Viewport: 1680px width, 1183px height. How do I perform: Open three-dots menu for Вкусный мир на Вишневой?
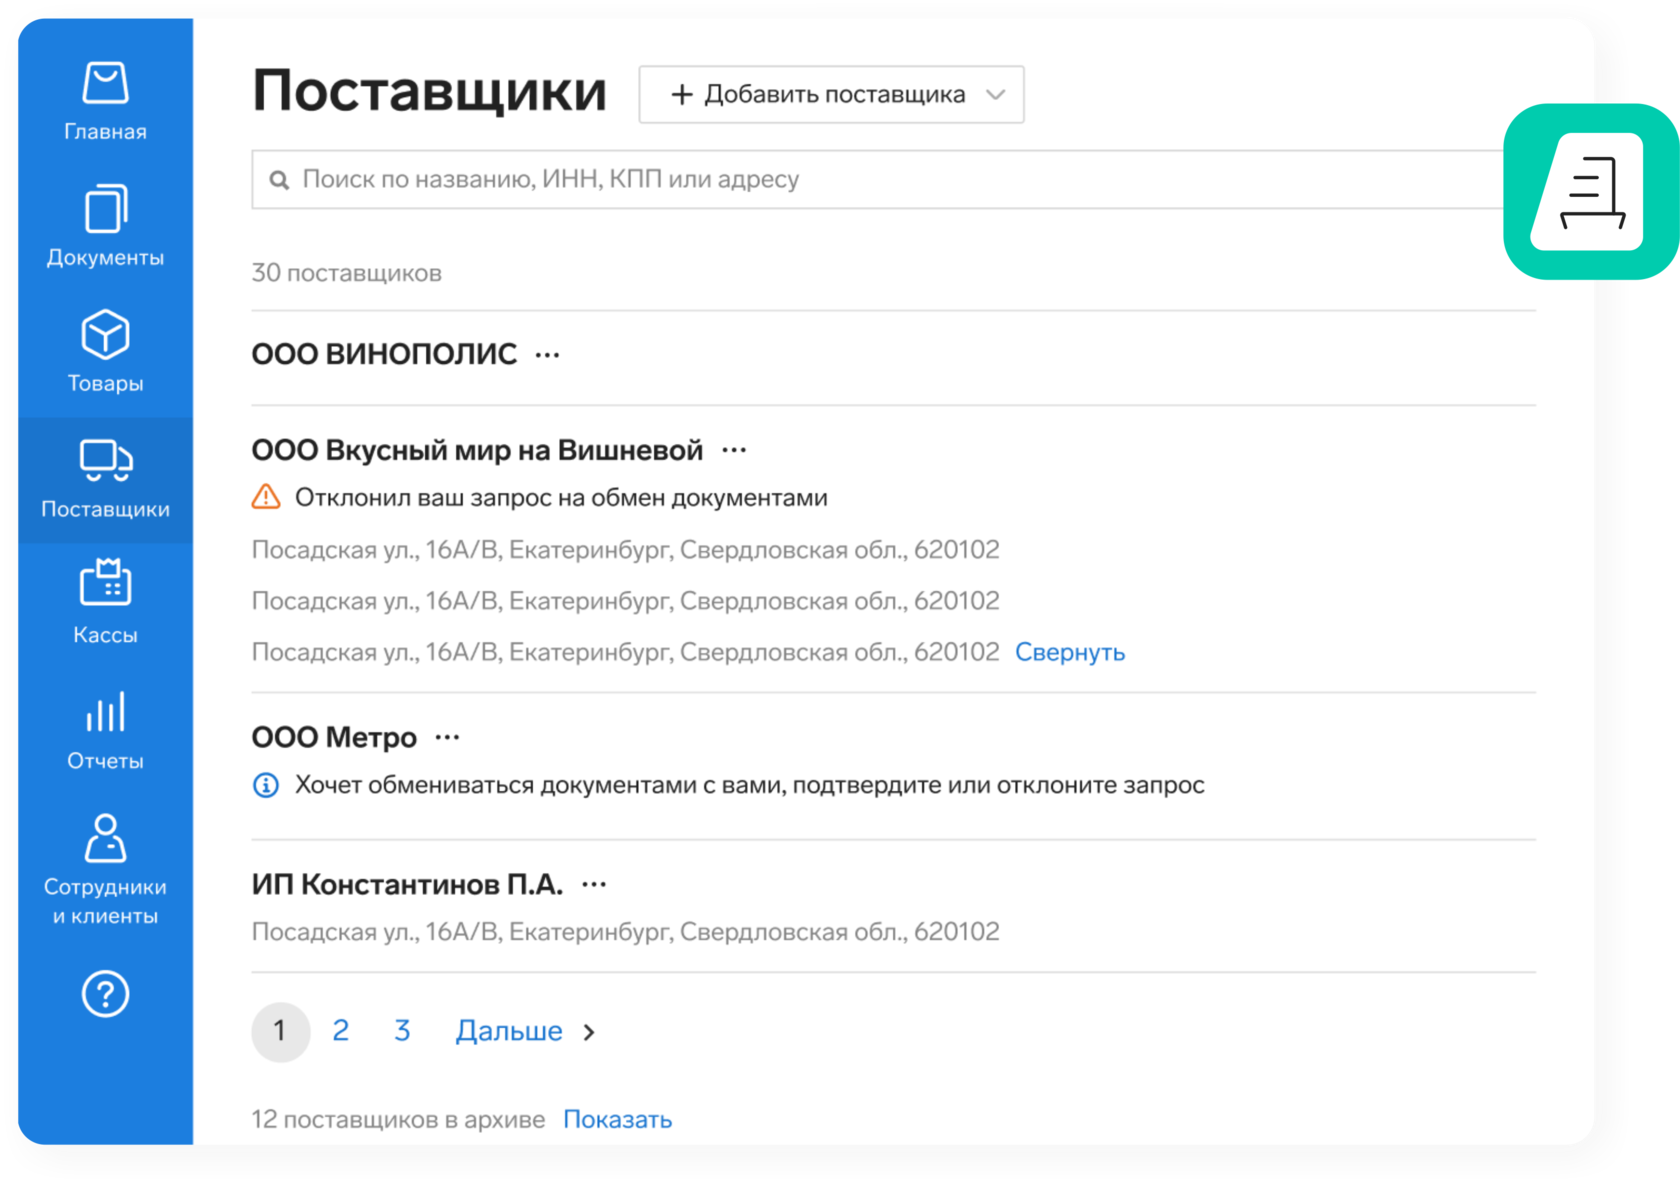coord(734,451)
